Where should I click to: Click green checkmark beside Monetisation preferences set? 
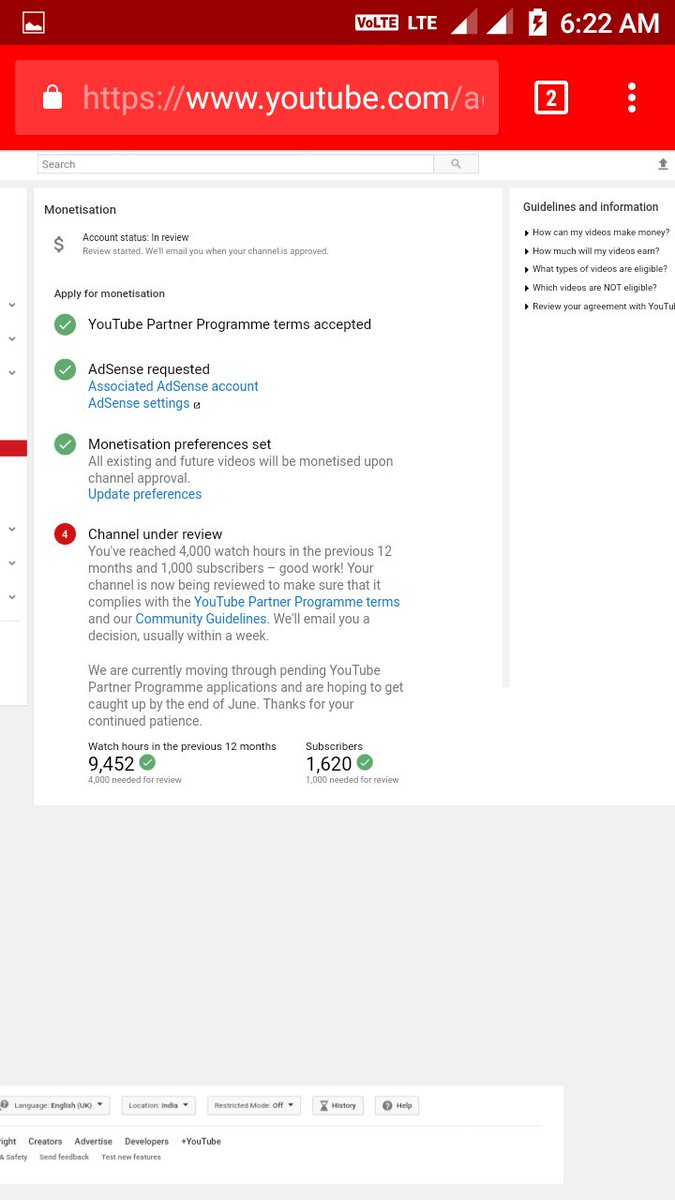[x=65, y=445]
